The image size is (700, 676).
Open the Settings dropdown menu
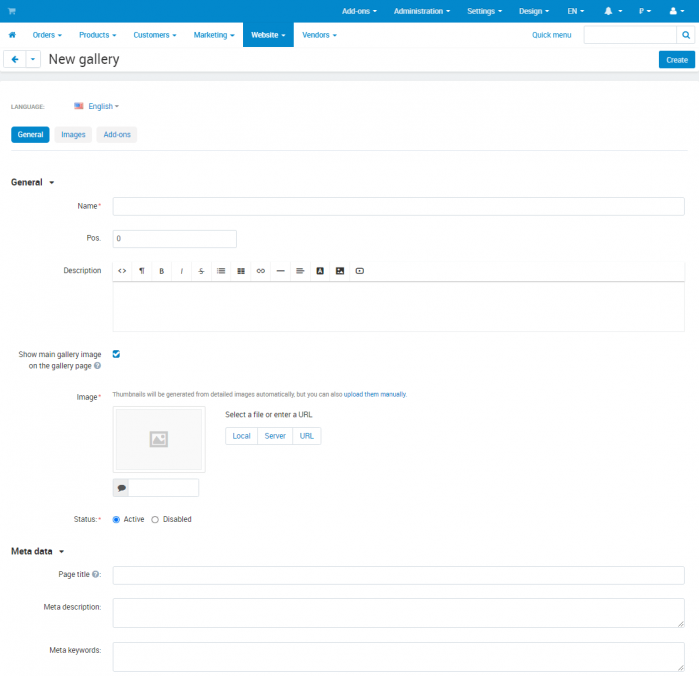point(484,11)
